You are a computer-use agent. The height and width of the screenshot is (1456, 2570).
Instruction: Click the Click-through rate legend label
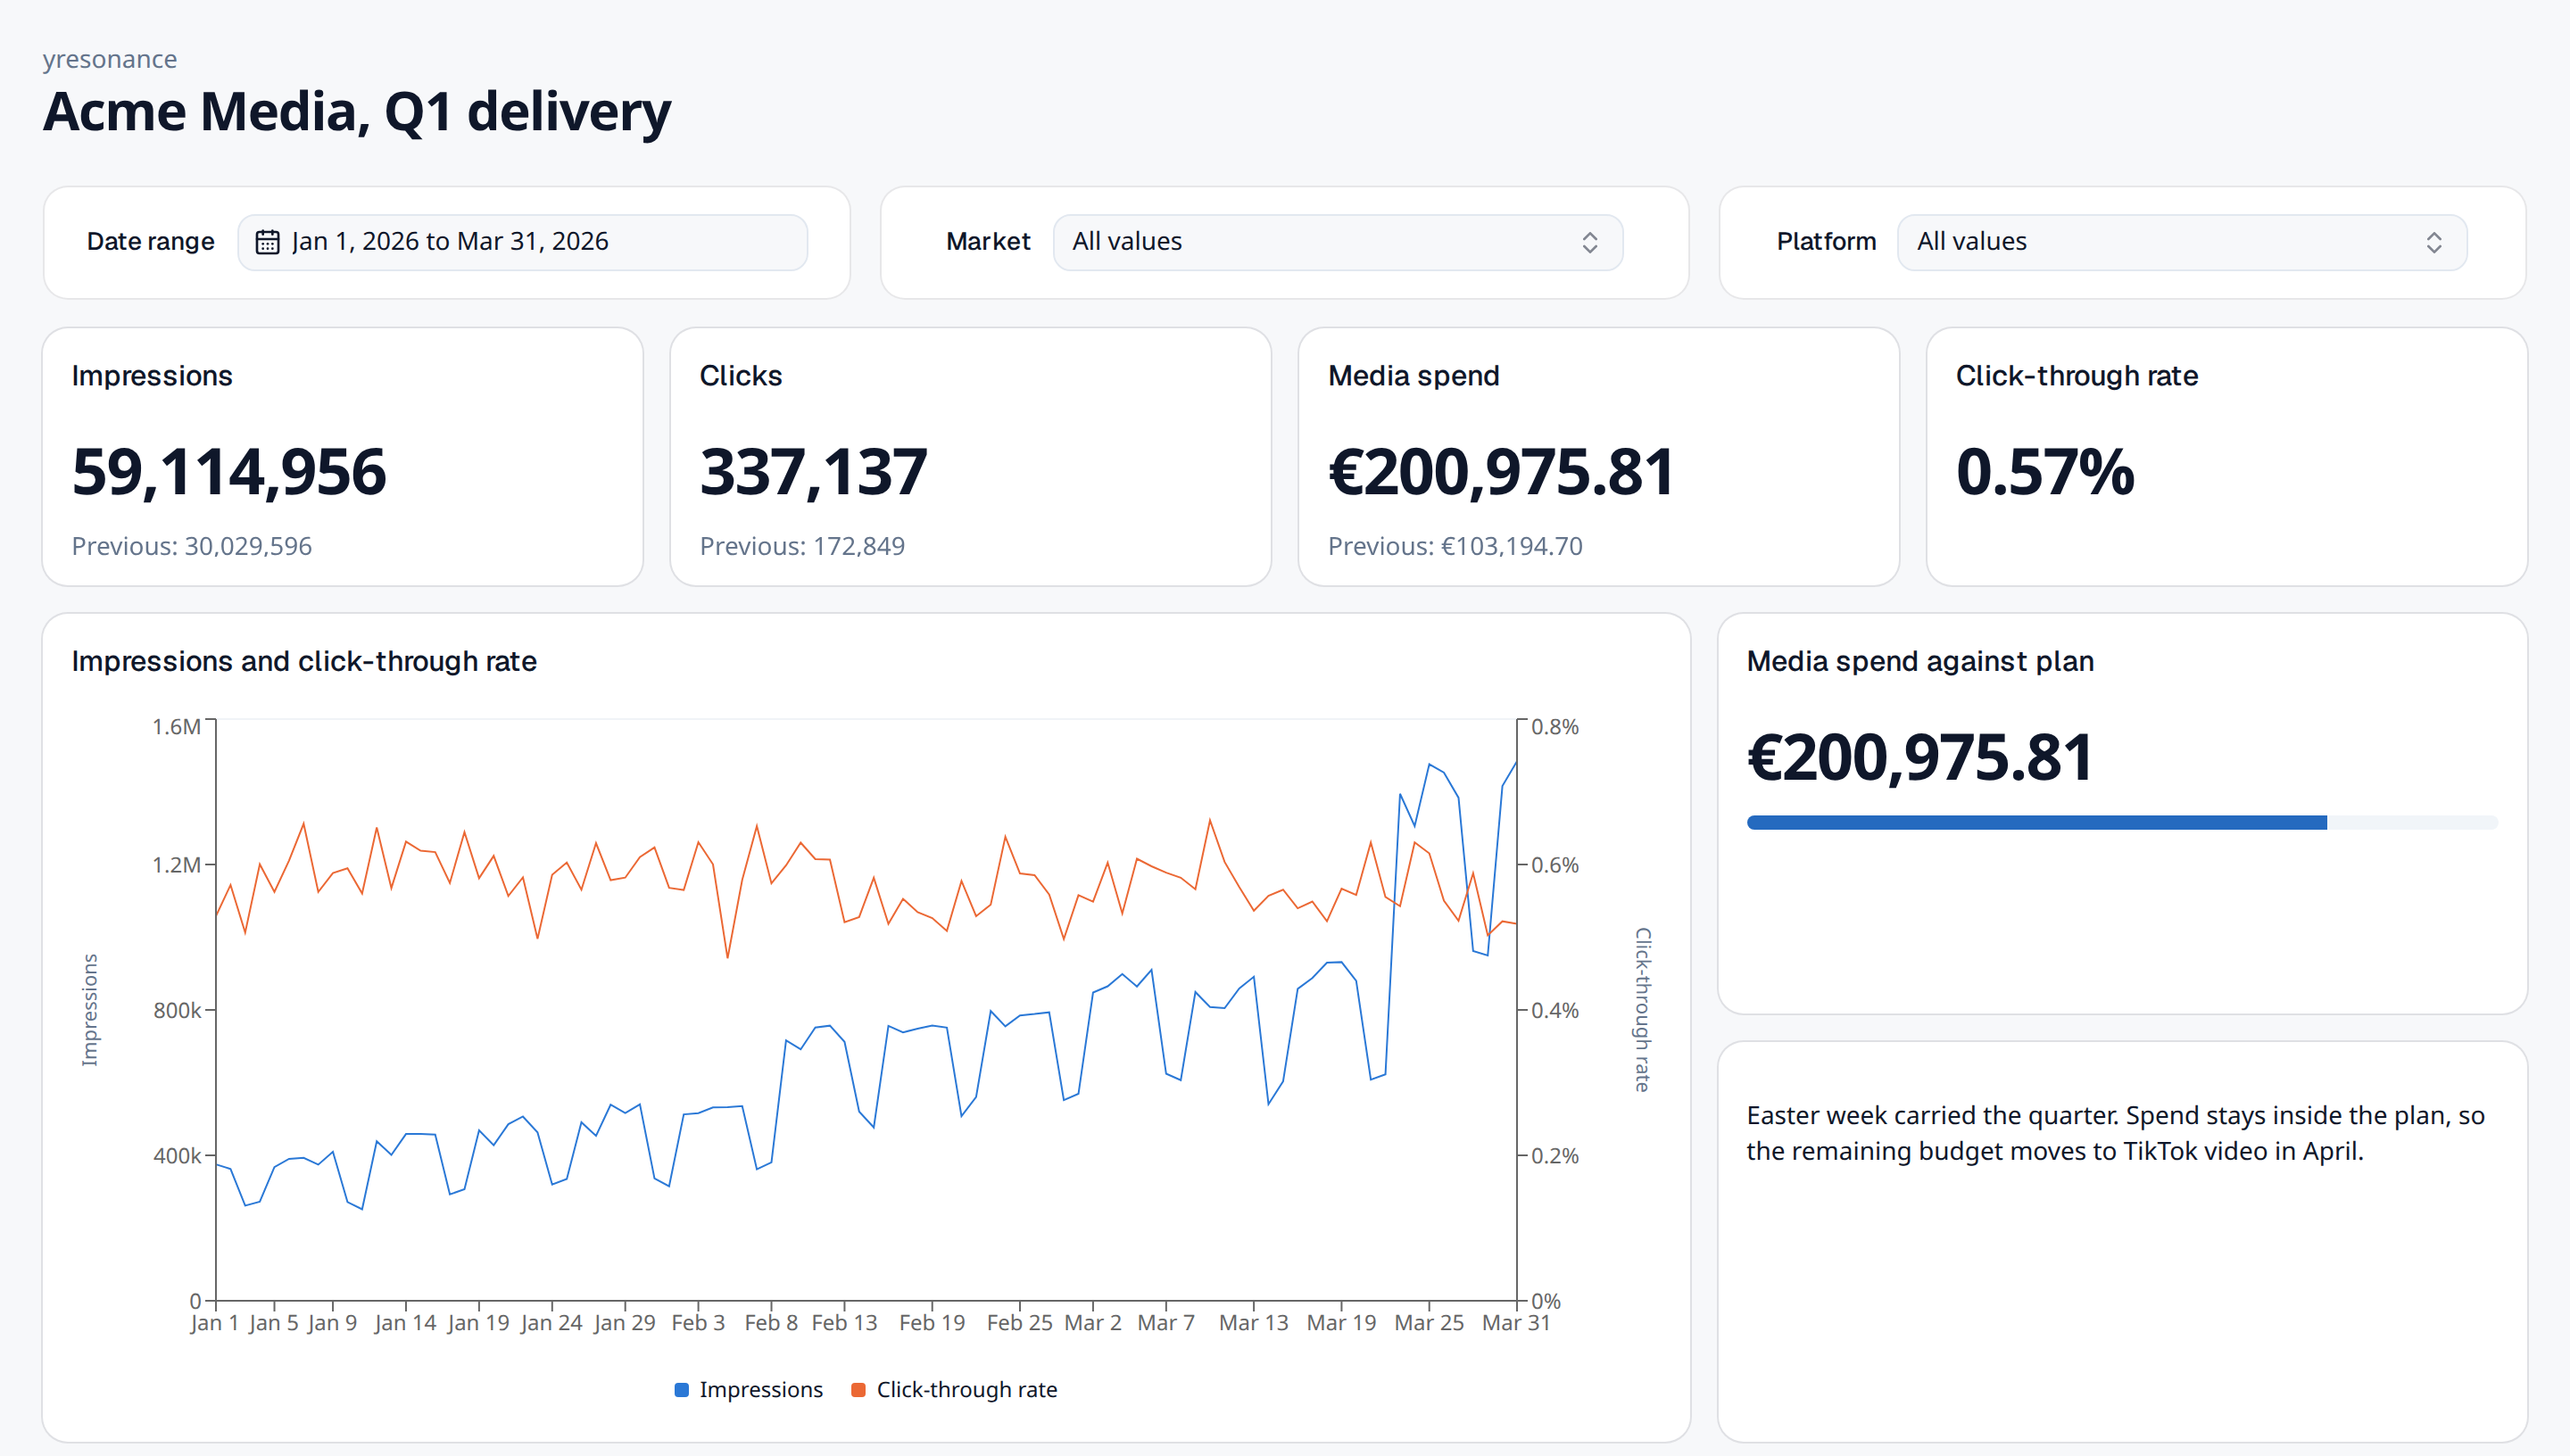coord(967,1389)
